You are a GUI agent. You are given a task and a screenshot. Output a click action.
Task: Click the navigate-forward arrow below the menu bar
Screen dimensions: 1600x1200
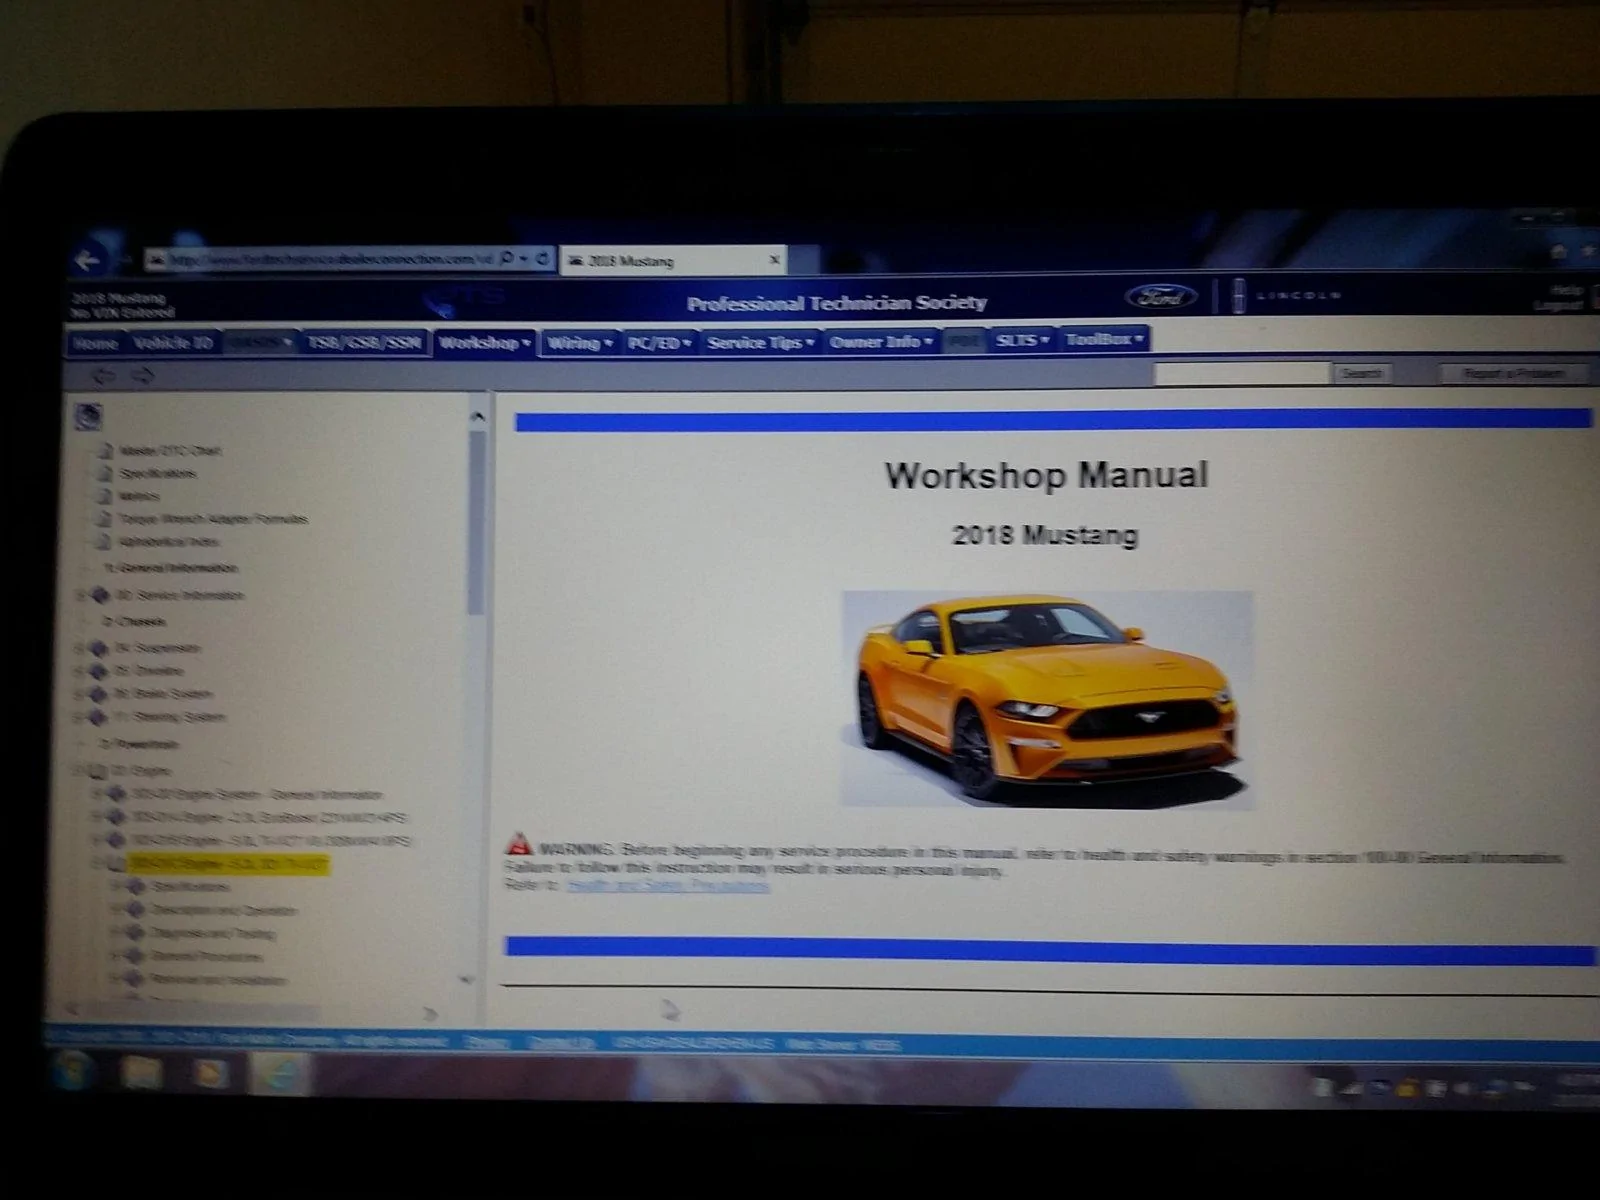point(142,376)
